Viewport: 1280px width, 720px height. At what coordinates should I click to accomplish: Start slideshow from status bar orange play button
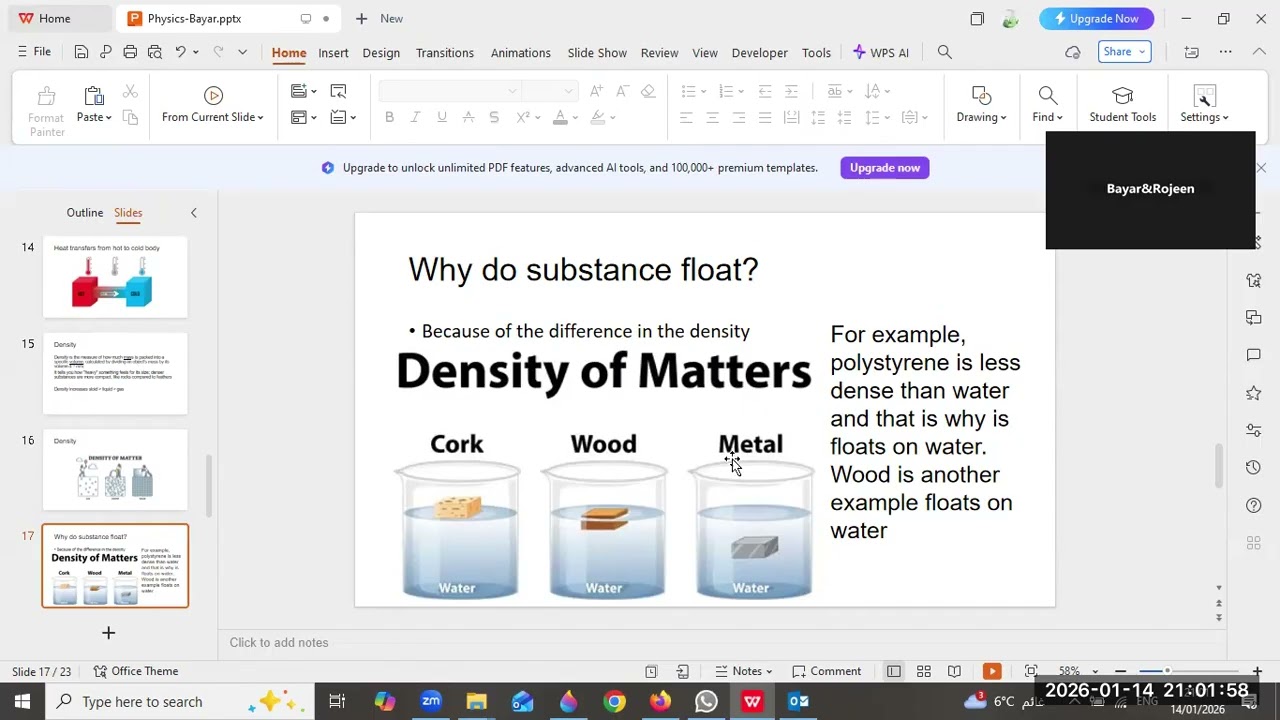pyautogui.click(x=992, y=671)
